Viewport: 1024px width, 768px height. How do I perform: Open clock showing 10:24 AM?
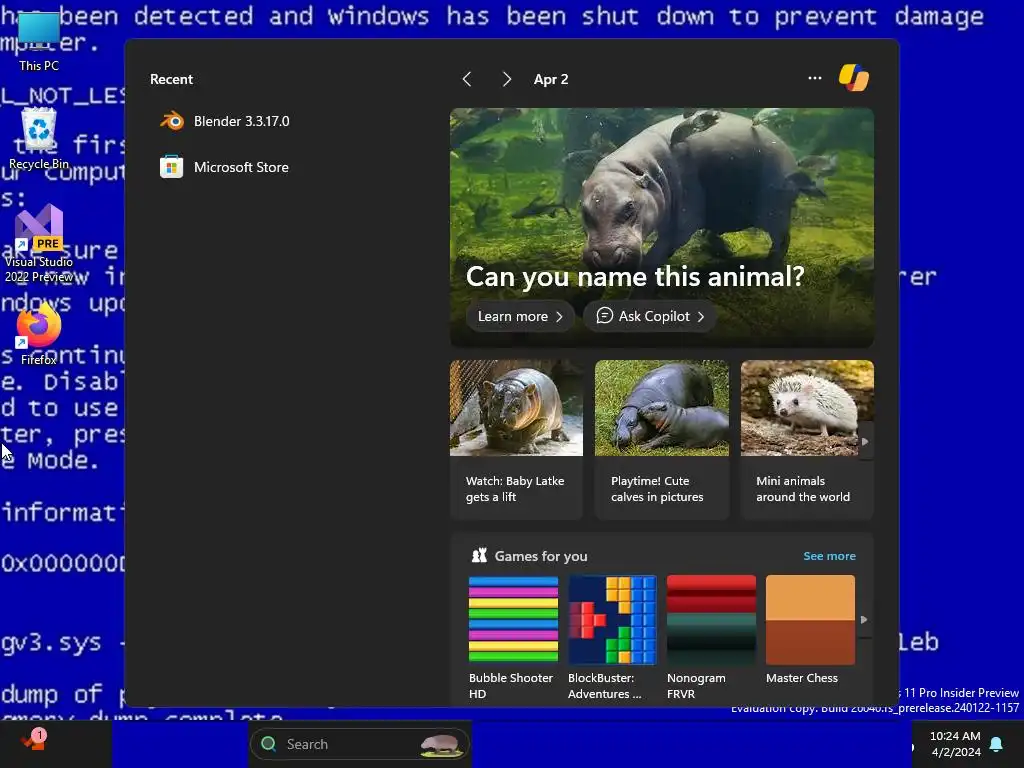point(955,744)
